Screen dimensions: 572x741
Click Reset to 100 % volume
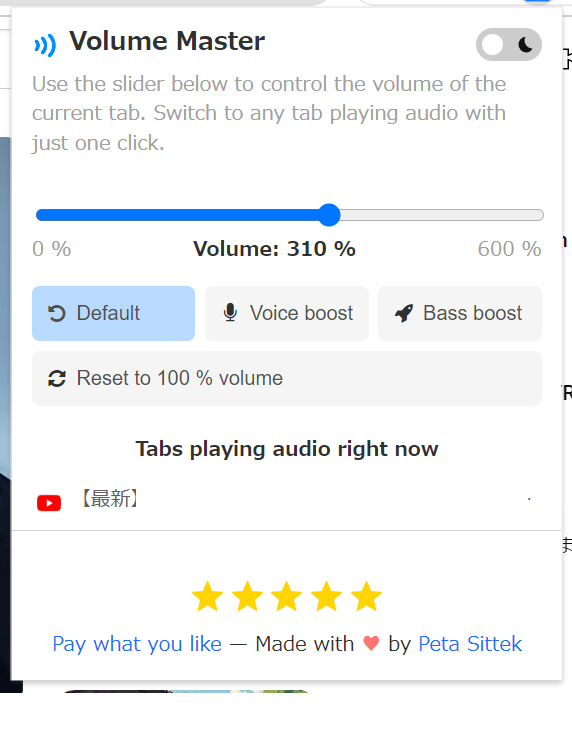coord(286,378)
